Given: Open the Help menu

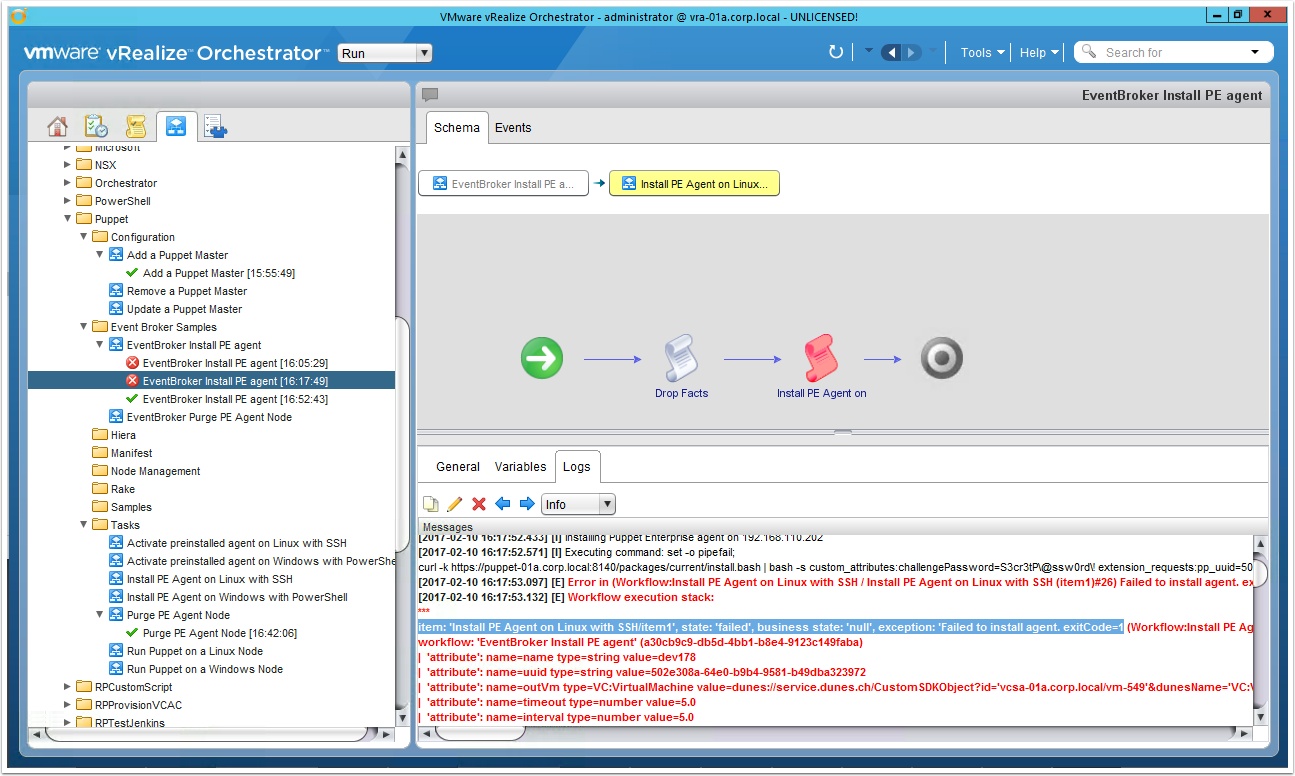Looking at the screenshot, I should click(x=1039, y=52).
